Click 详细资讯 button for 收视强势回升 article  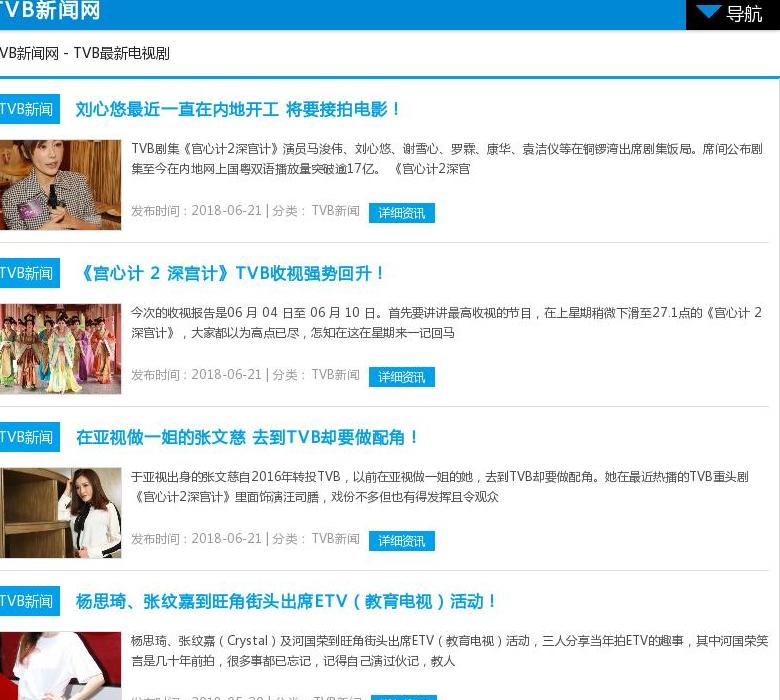click(x=401, y=377)
